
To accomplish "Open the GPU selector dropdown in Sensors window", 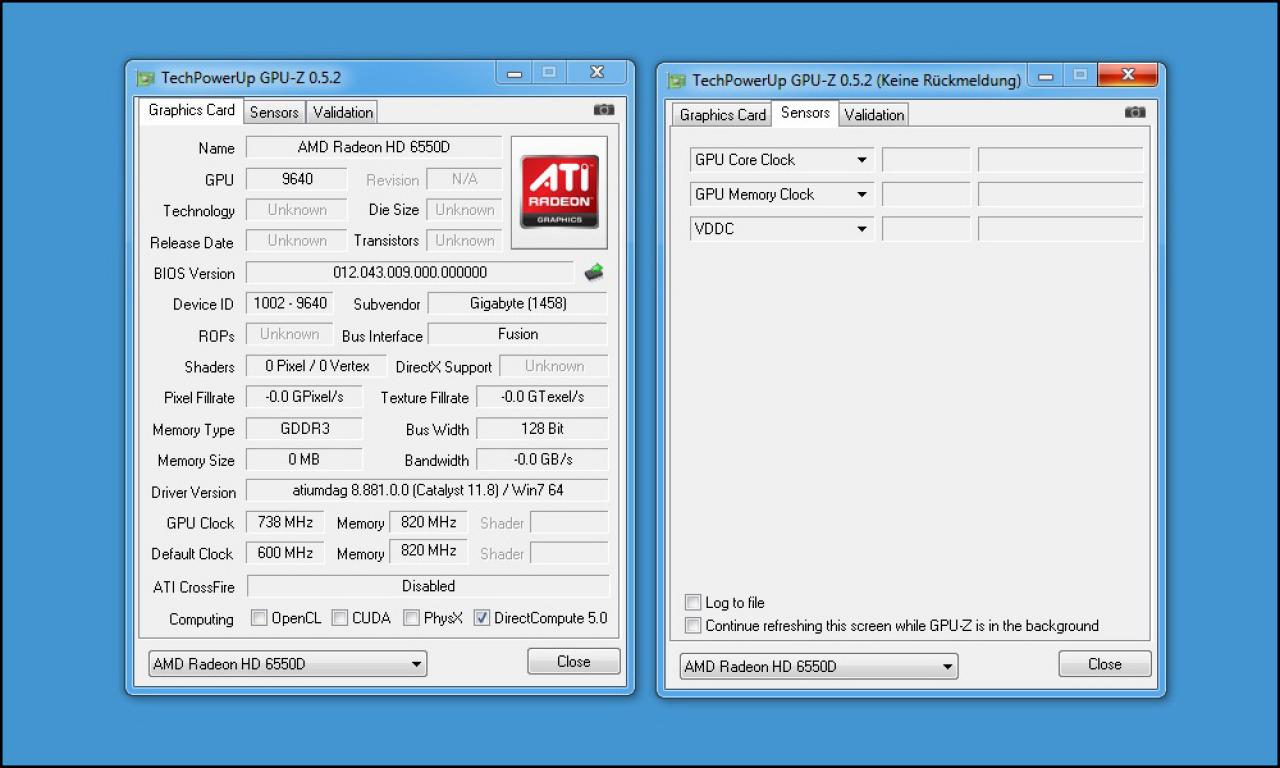I will coord(819,667).
